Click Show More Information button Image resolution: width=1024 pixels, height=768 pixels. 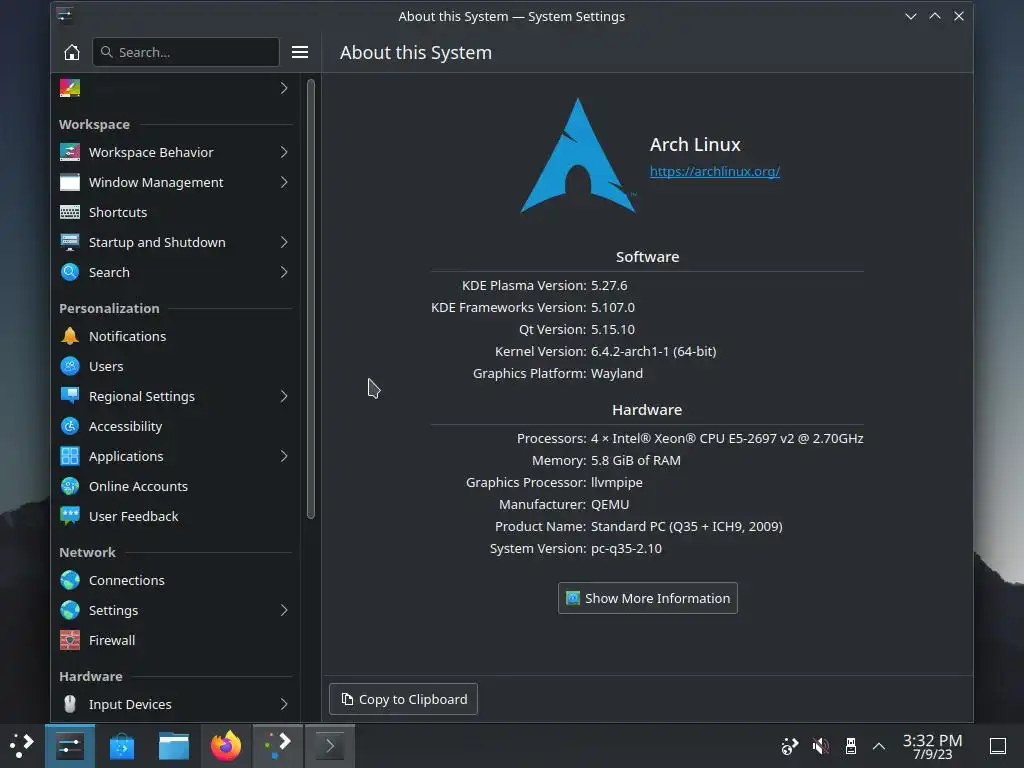click(648, 598)
